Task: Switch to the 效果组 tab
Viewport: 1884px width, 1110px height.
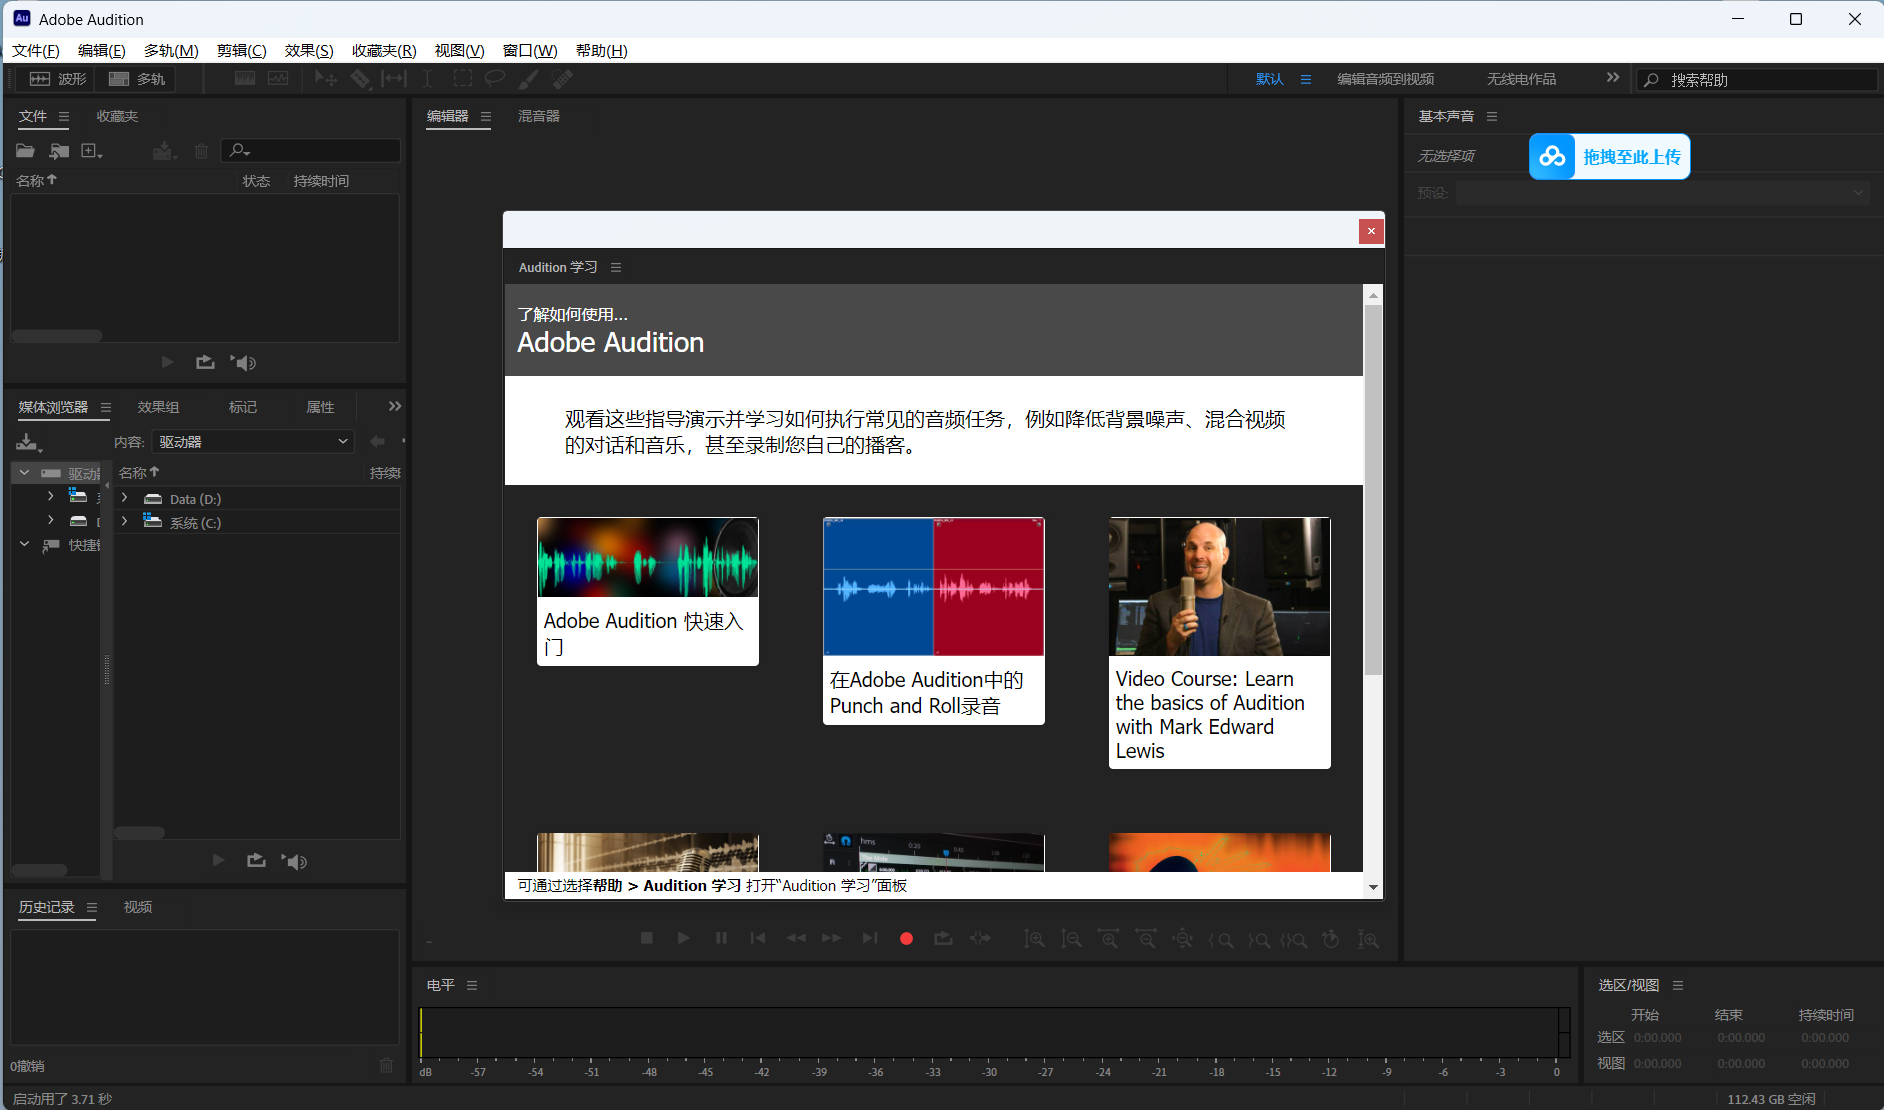Action: 158,407
